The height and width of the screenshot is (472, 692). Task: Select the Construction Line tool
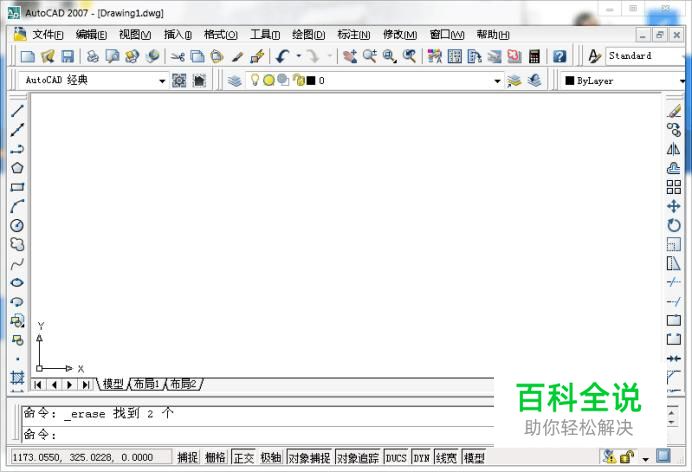pyautogui.click(x=17, y=130)
